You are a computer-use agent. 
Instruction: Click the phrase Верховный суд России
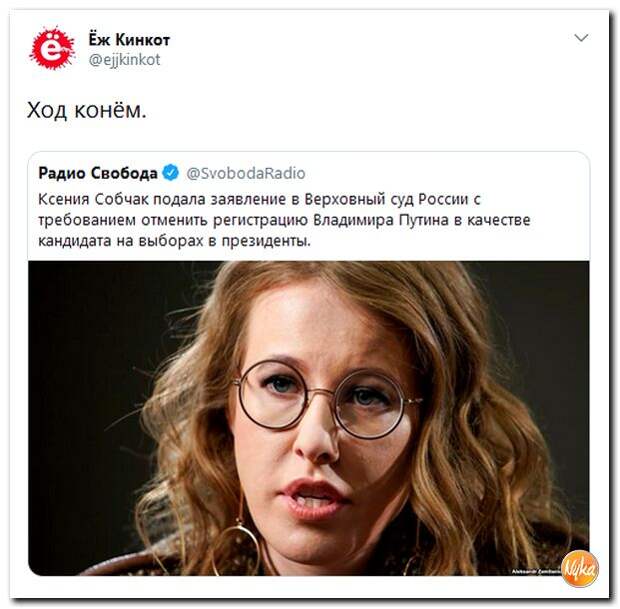coord(386,199)
